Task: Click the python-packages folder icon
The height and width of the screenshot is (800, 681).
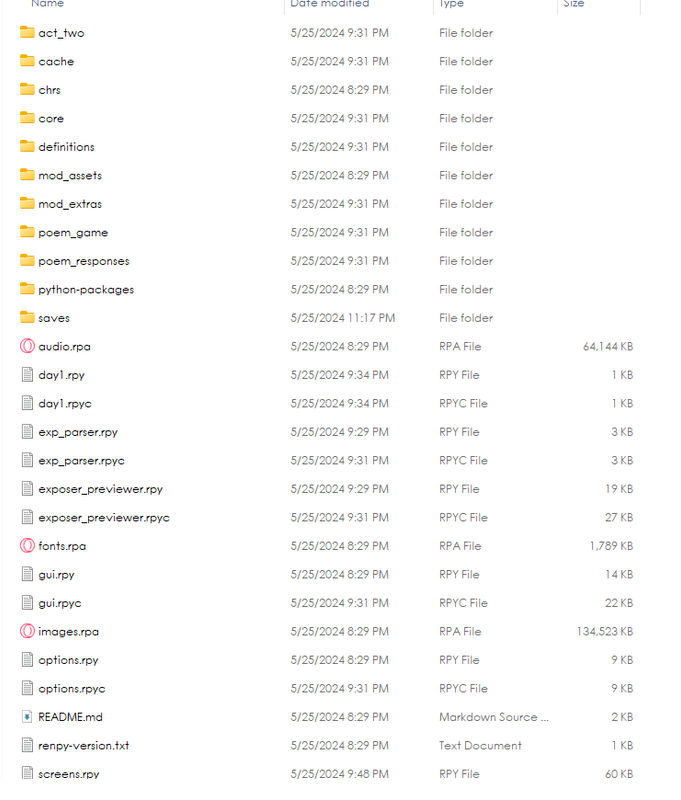Action: point(27,289)
